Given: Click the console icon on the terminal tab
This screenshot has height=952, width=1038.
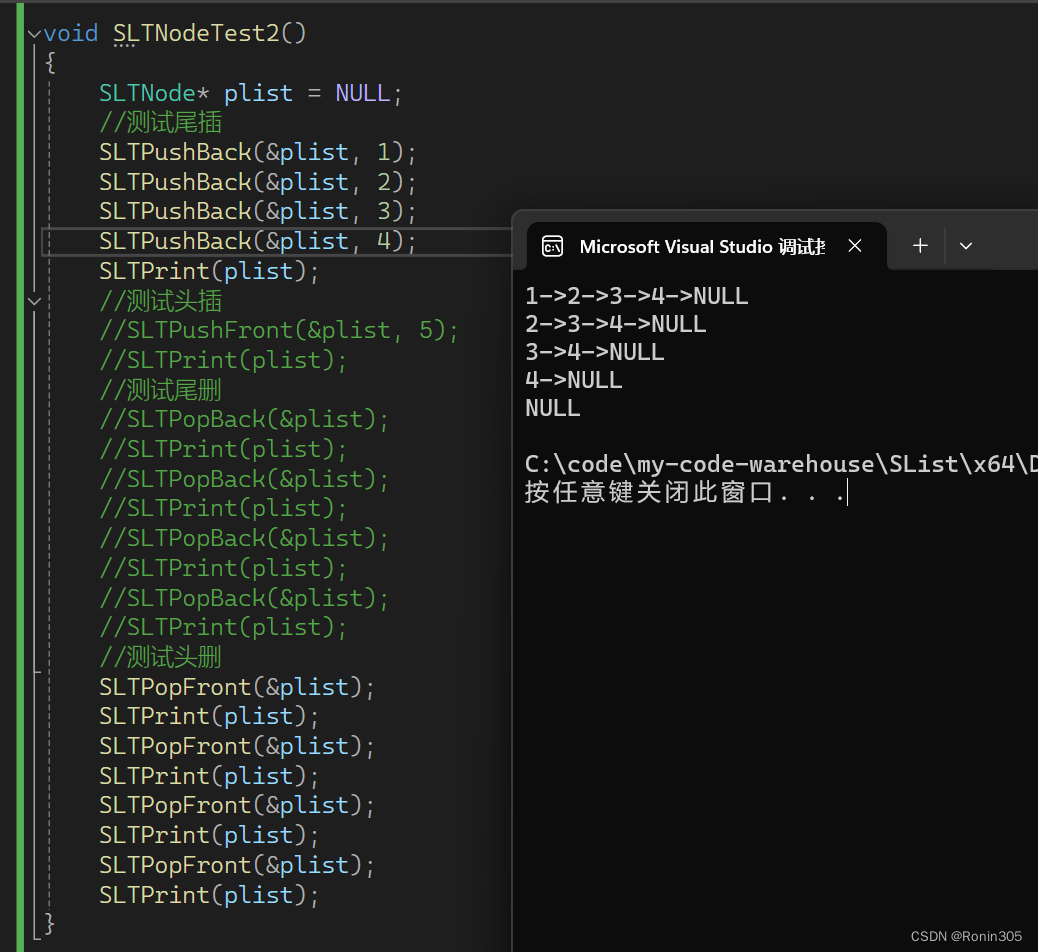Looking at the screenshot, I should (x=552, y=247).
